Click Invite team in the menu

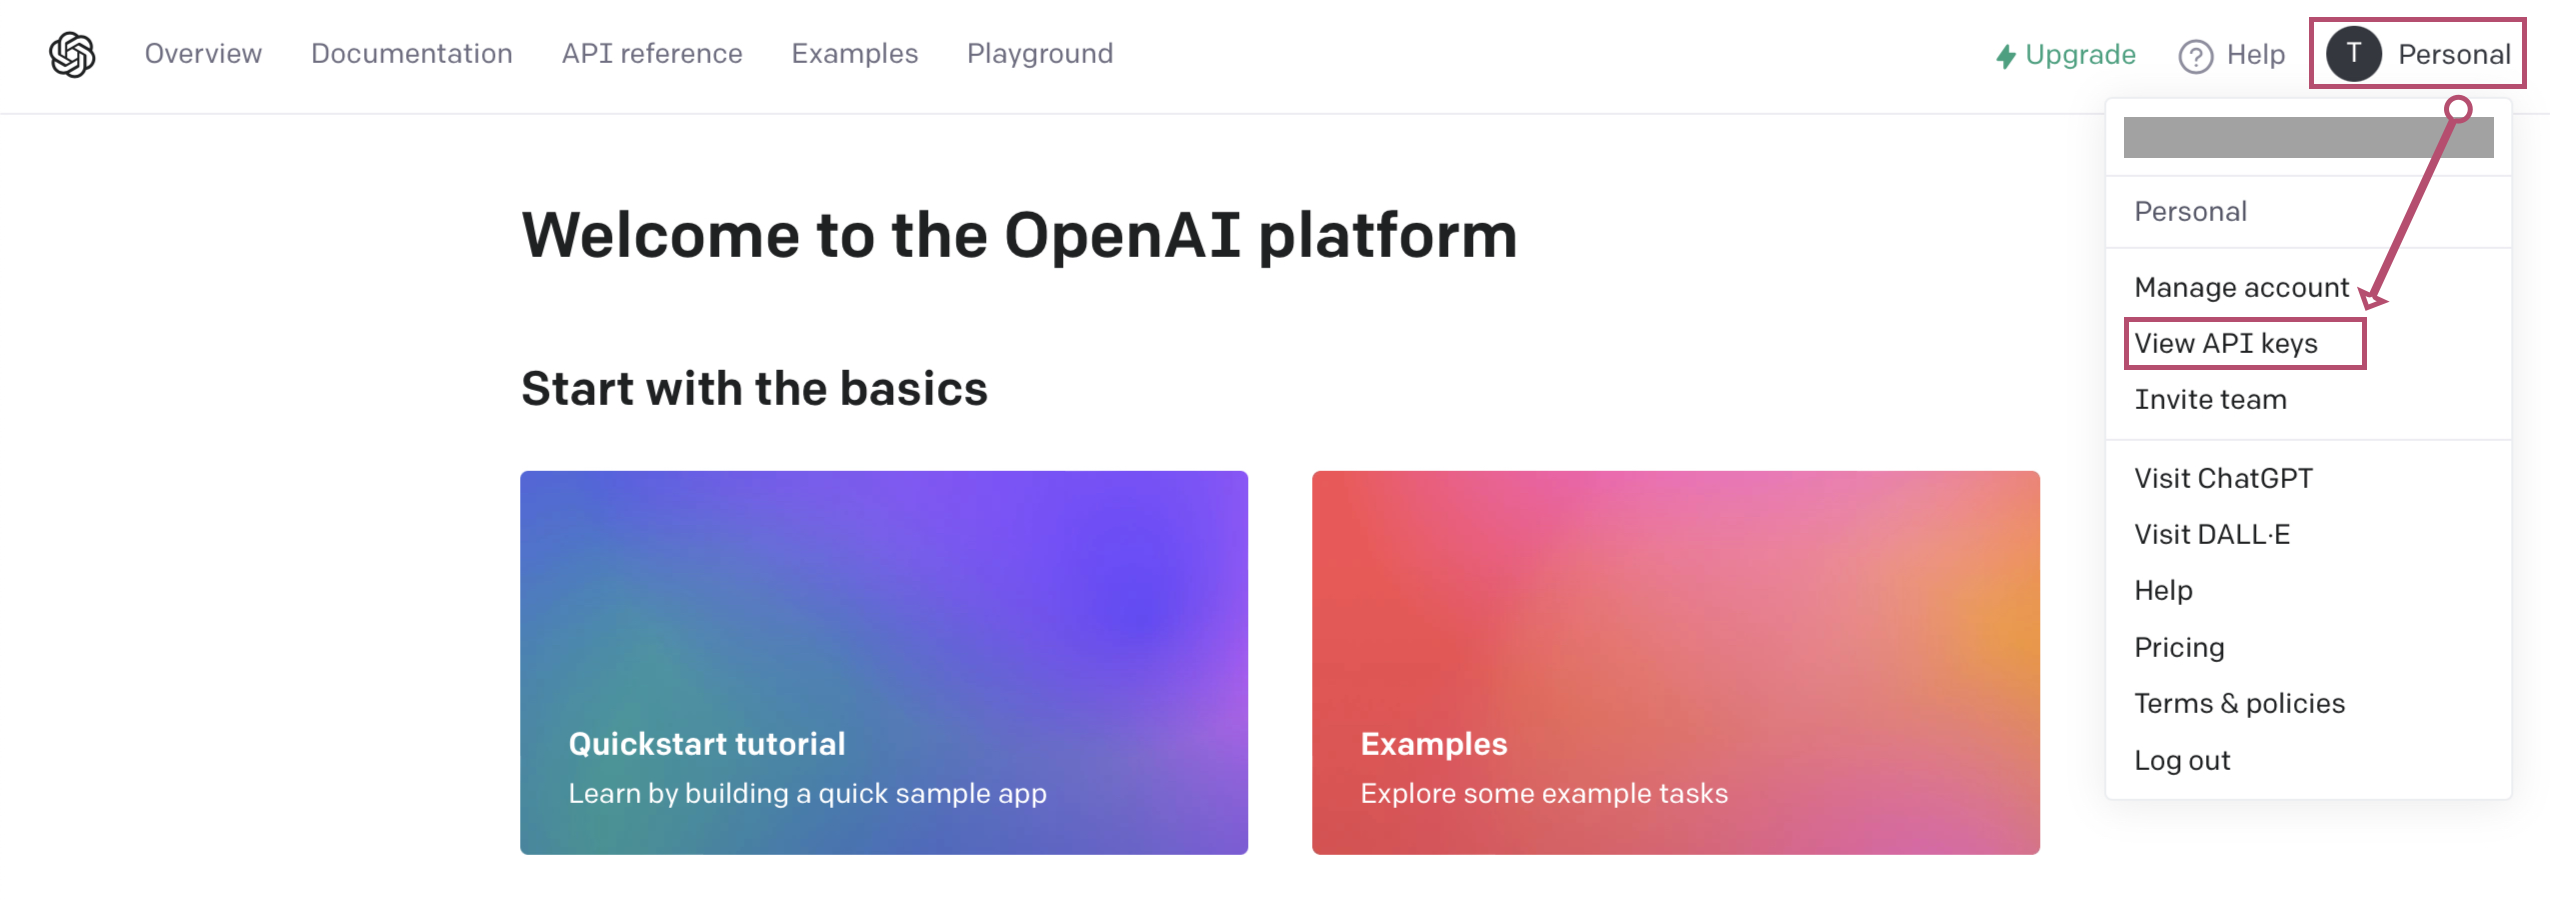[2210, 400]
